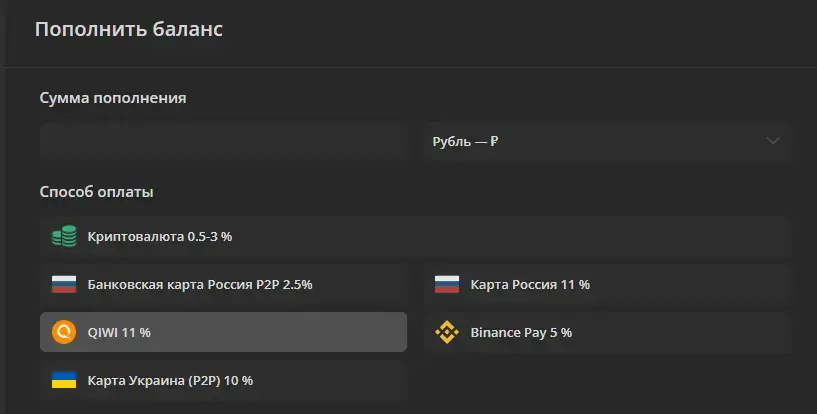
Task: Select Криптовалюта 0.5-3 % payment method
Action: (416, 236)
